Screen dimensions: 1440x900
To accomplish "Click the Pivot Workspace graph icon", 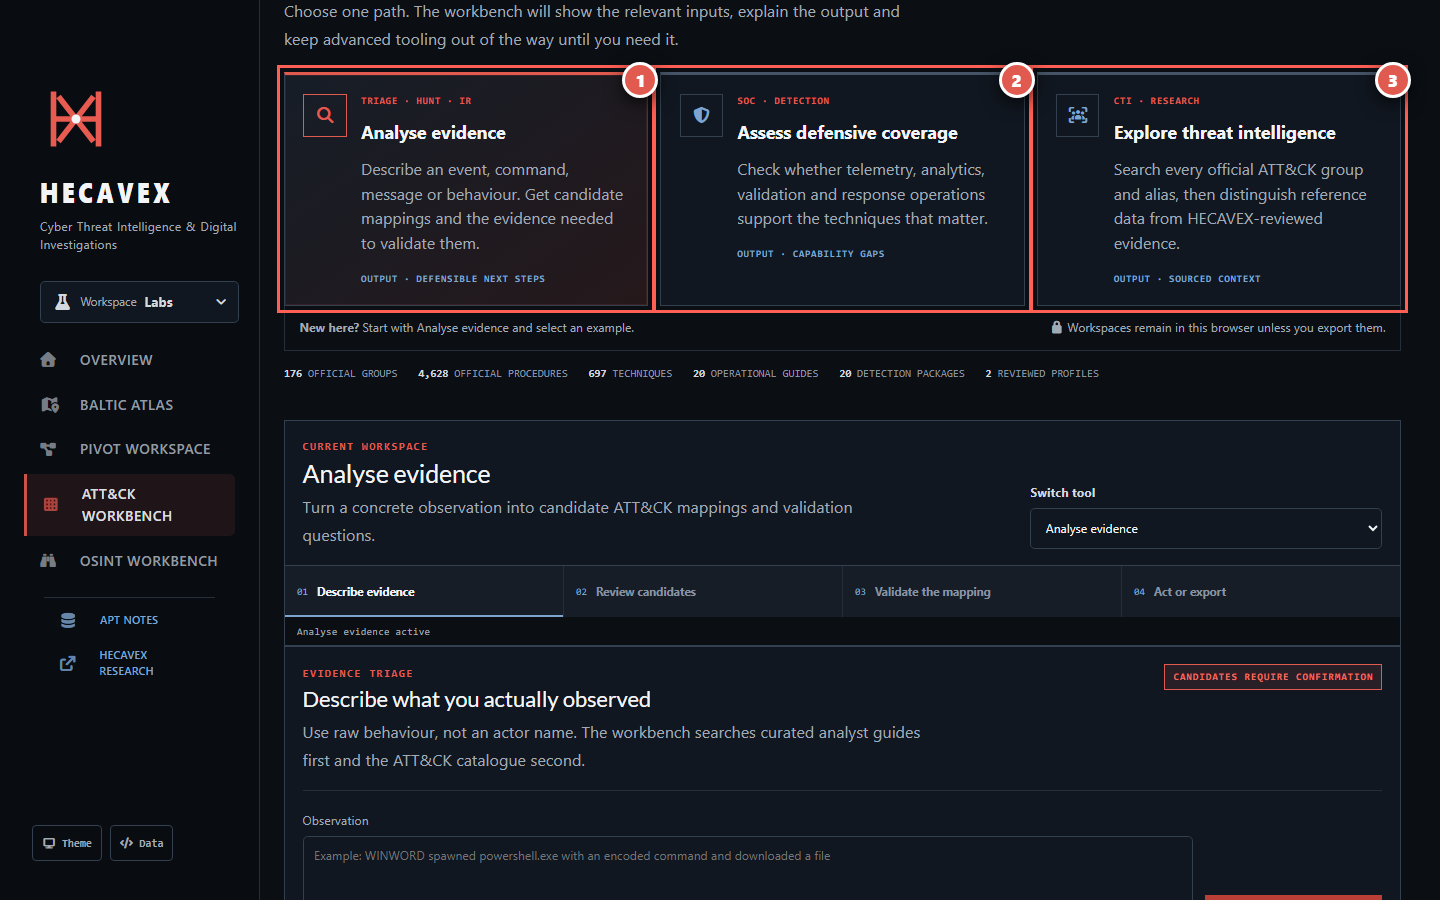I will pos(48,449).
